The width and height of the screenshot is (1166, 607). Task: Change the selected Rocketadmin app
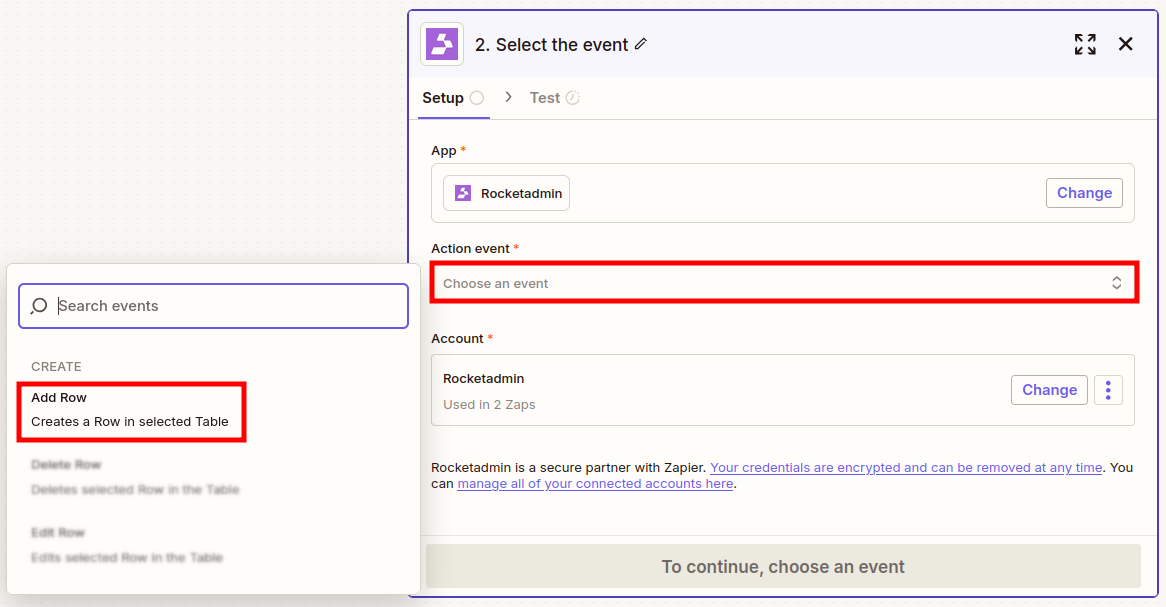[x=1084, y=193]
